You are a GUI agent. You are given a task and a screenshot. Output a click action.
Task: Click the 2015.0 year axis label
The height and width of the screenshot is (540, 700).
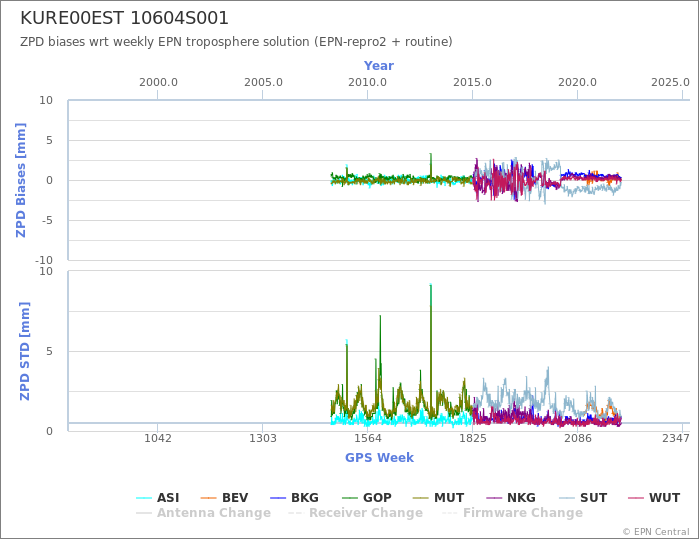click(x=472, y=83)
